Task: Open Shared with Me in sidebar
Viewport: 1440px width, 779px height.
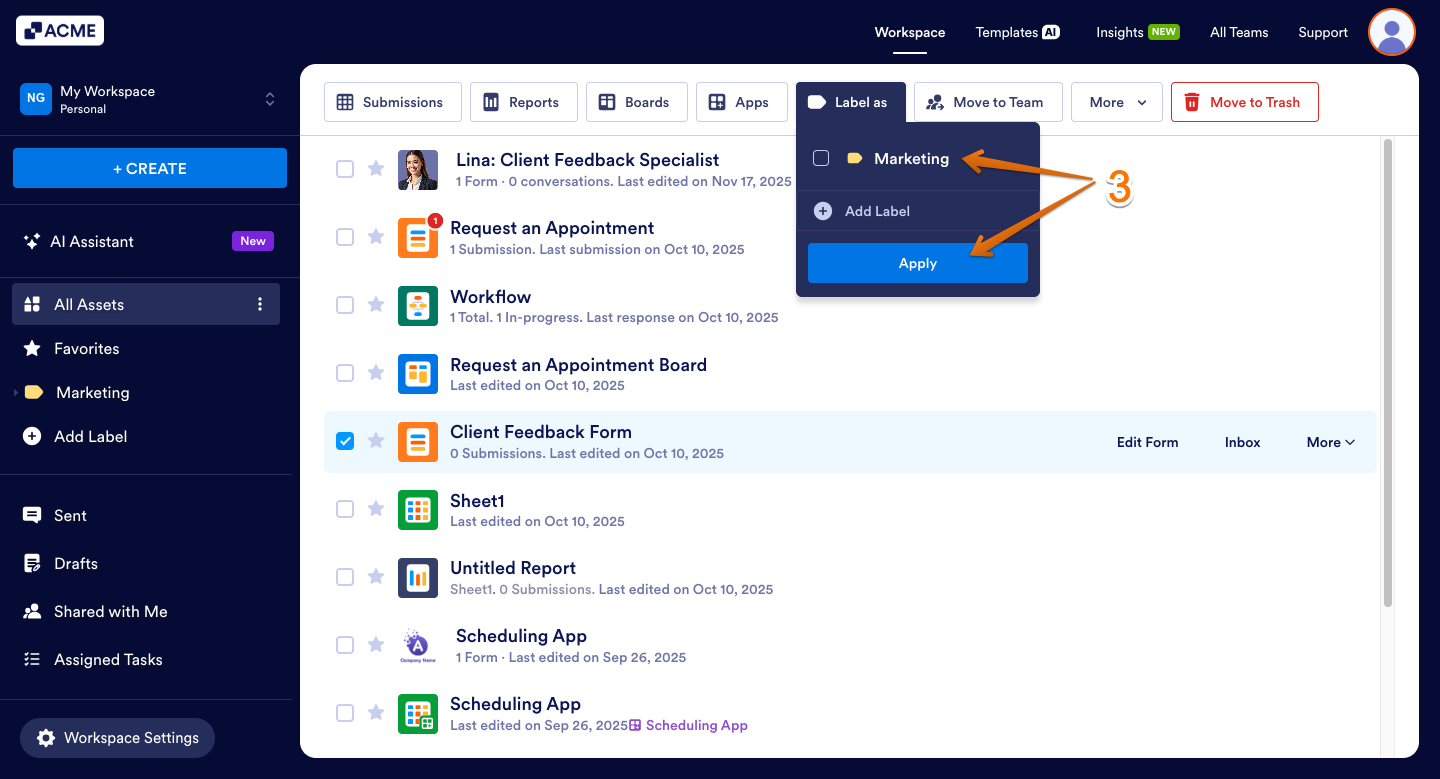Action: [x=110, y=611]
